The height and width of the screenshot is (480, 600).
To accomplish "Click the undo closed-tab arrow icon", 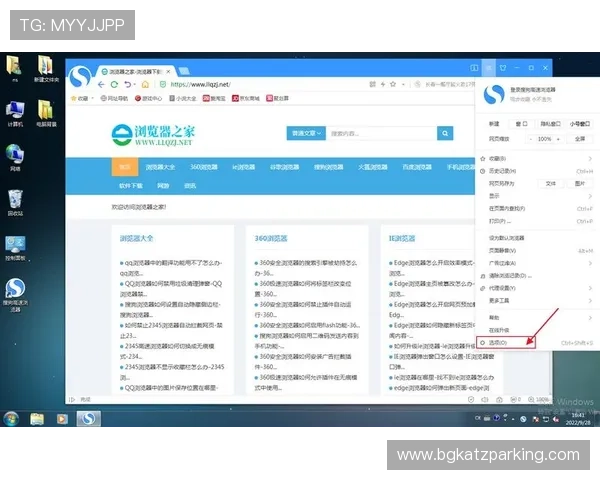I will [128, 84].
